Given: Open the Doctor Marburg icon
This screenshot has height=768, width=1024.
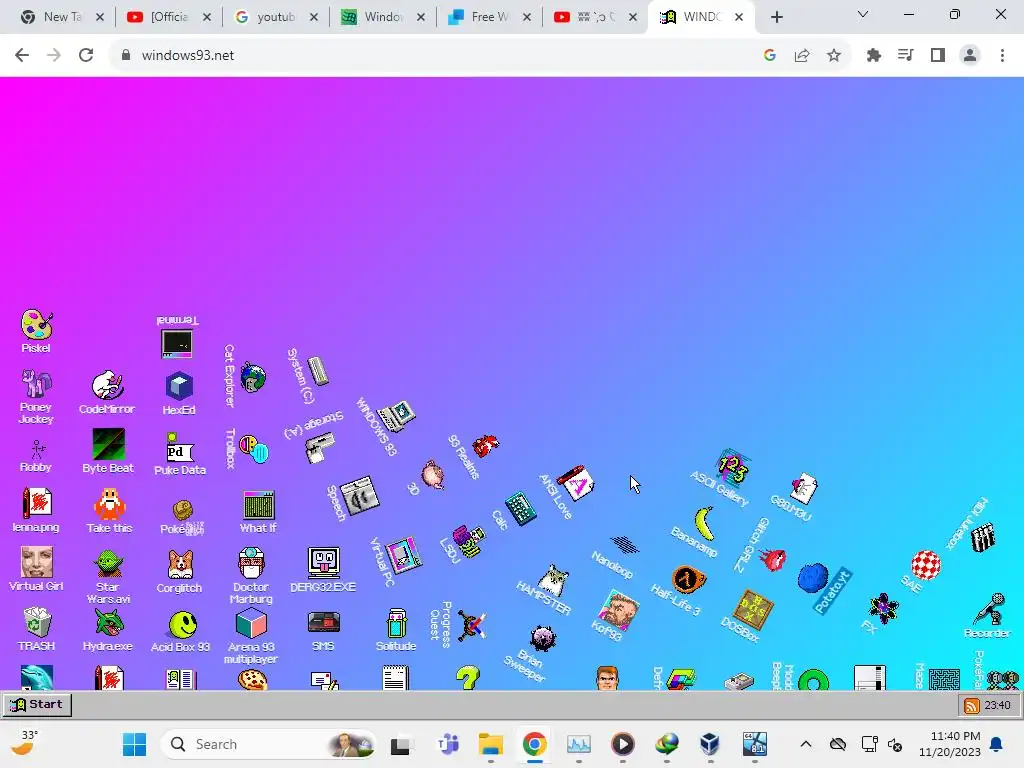Looking at the screenshot, I should pyautogui.click(x=251, y=564).
